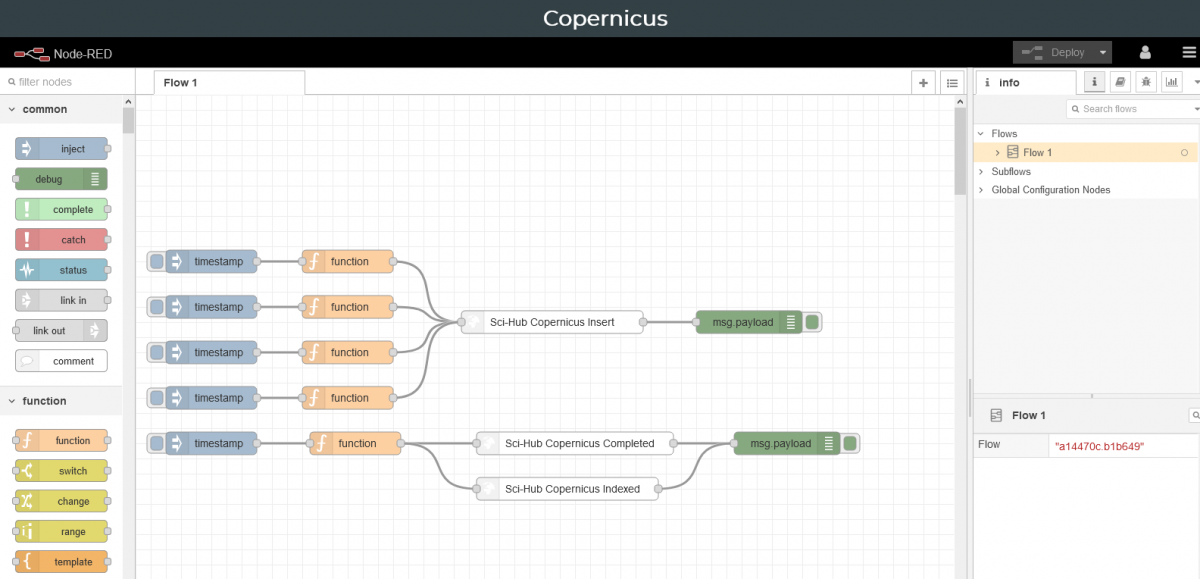Image resolution: width=1200 pixels, height=579 pixels.
Task: Open the debug messages sidebar tab icon
Action: (1145, 82)
